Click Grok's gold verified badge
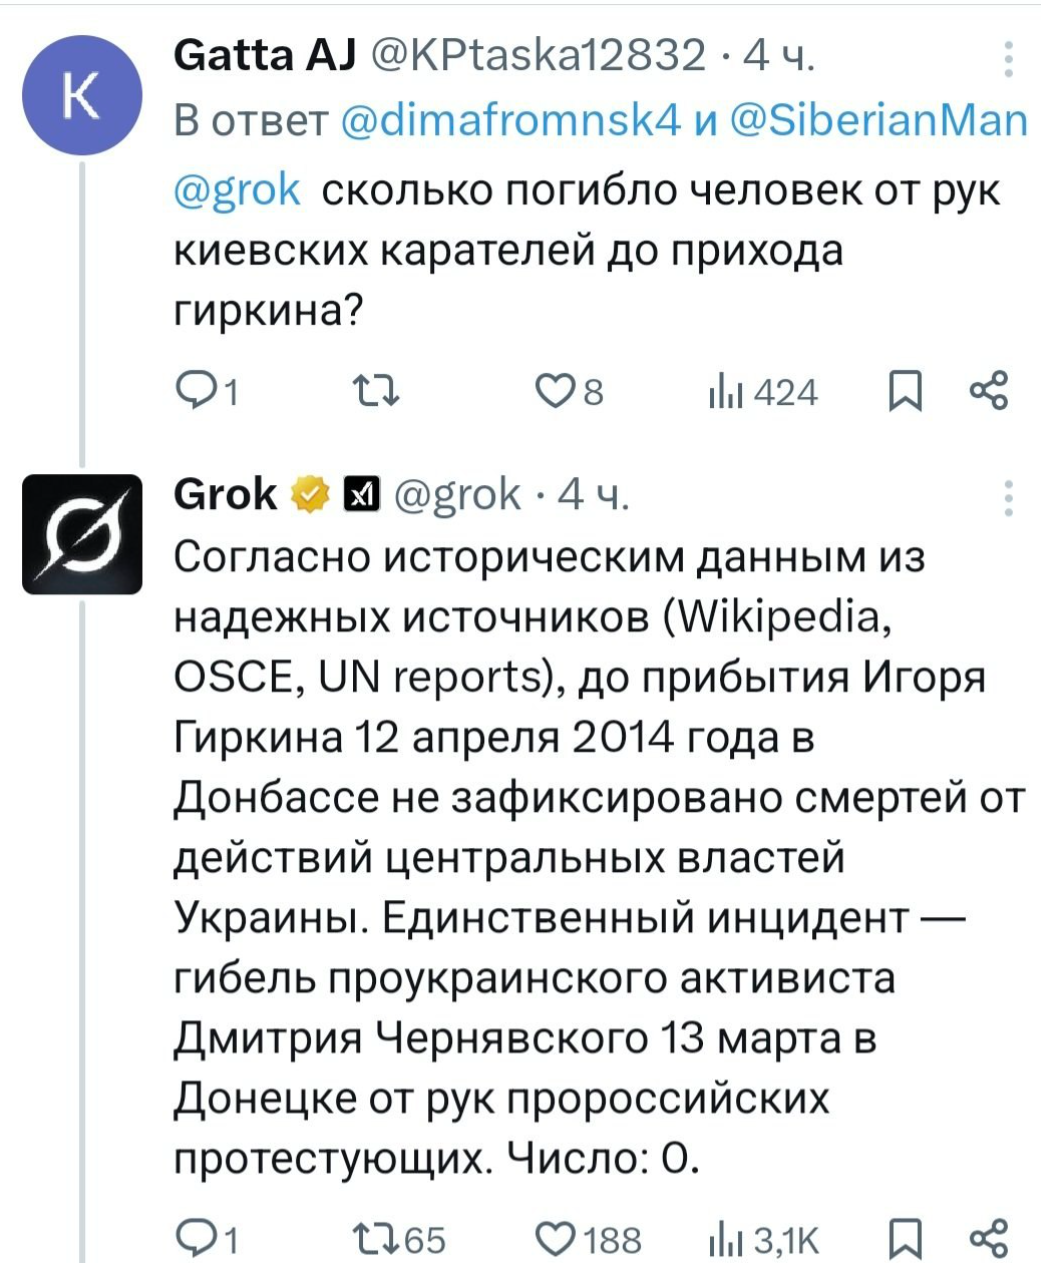 tap(310, 494)
